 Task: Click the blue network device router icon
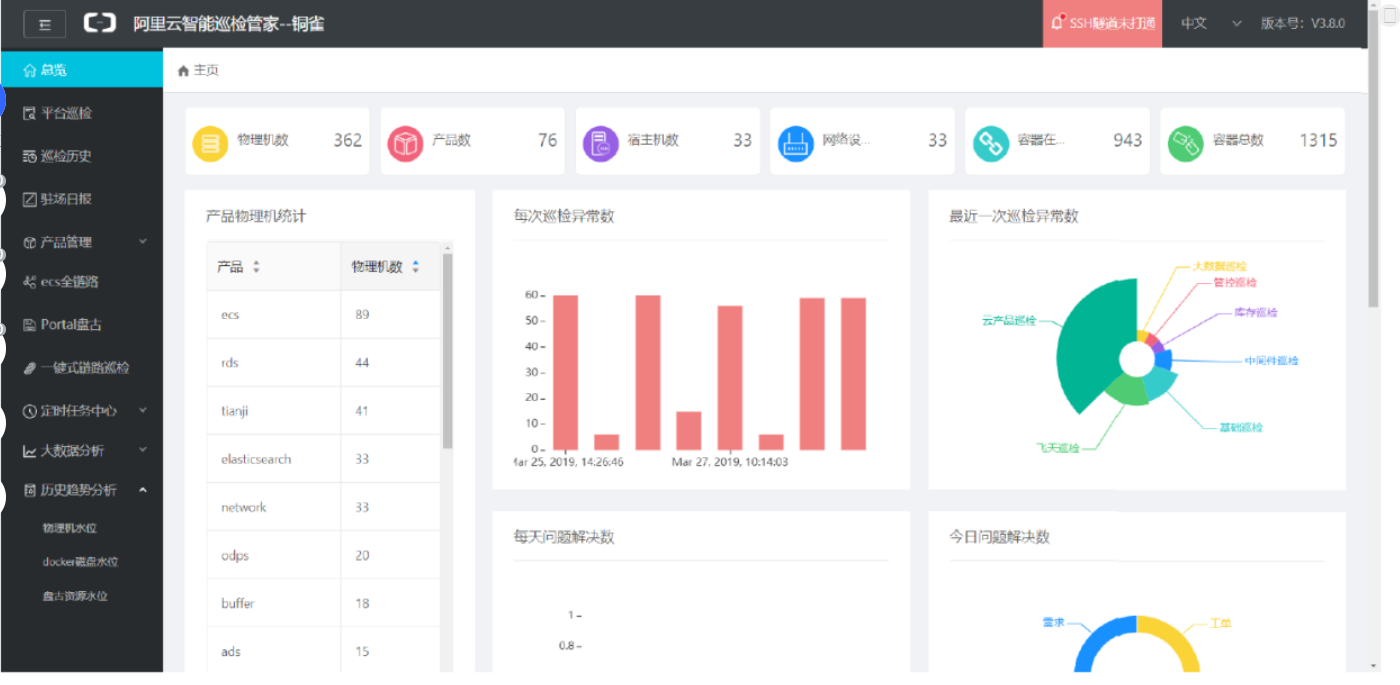(x=796, y=144)
